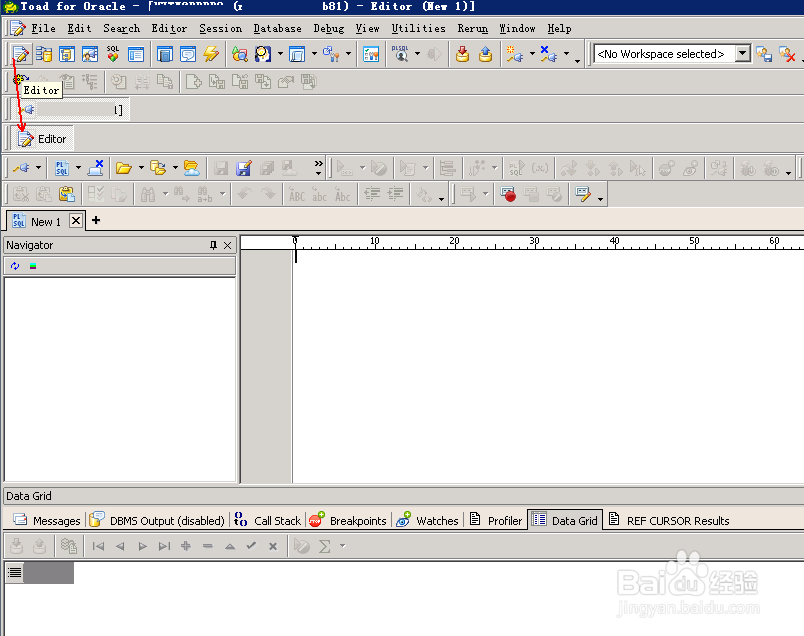
Task: Pin the Navigator panel
Action: coord(213,245)
